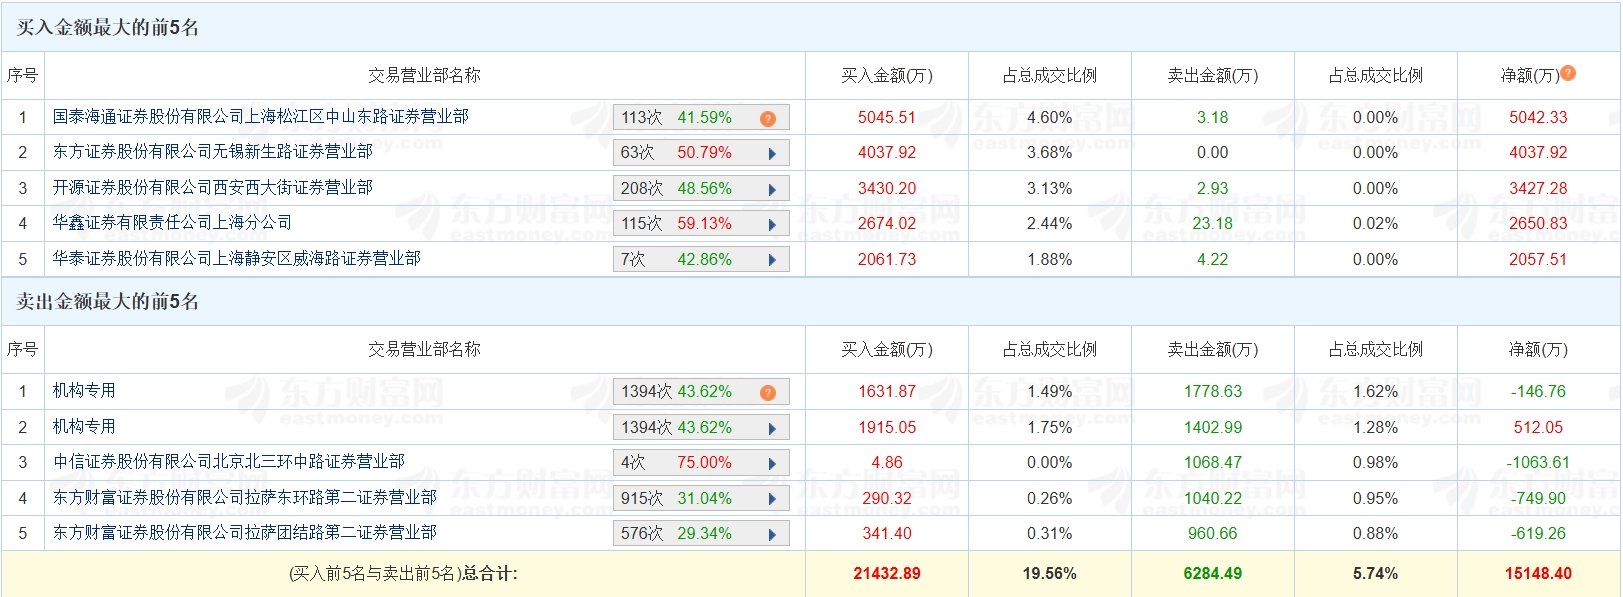
Task: Click 买入金额(万) header in sell table
Action: 887,349
